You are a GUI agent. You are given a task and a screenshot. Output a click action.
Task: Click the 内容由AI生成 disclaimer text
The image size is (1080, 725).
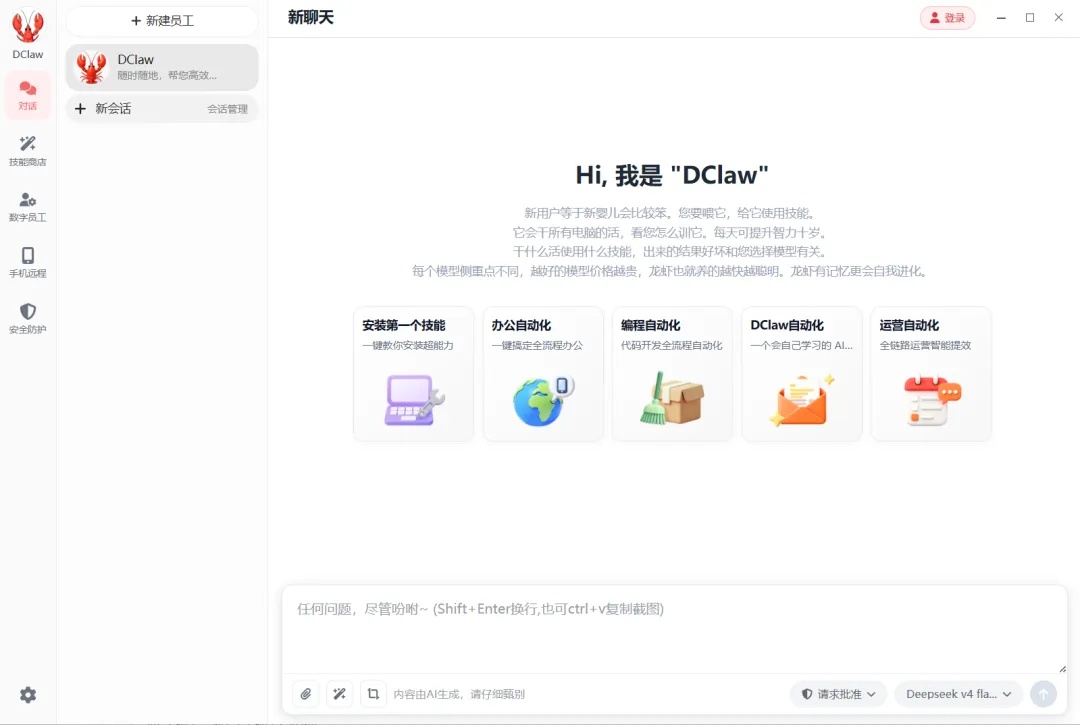tap(459, 694)
